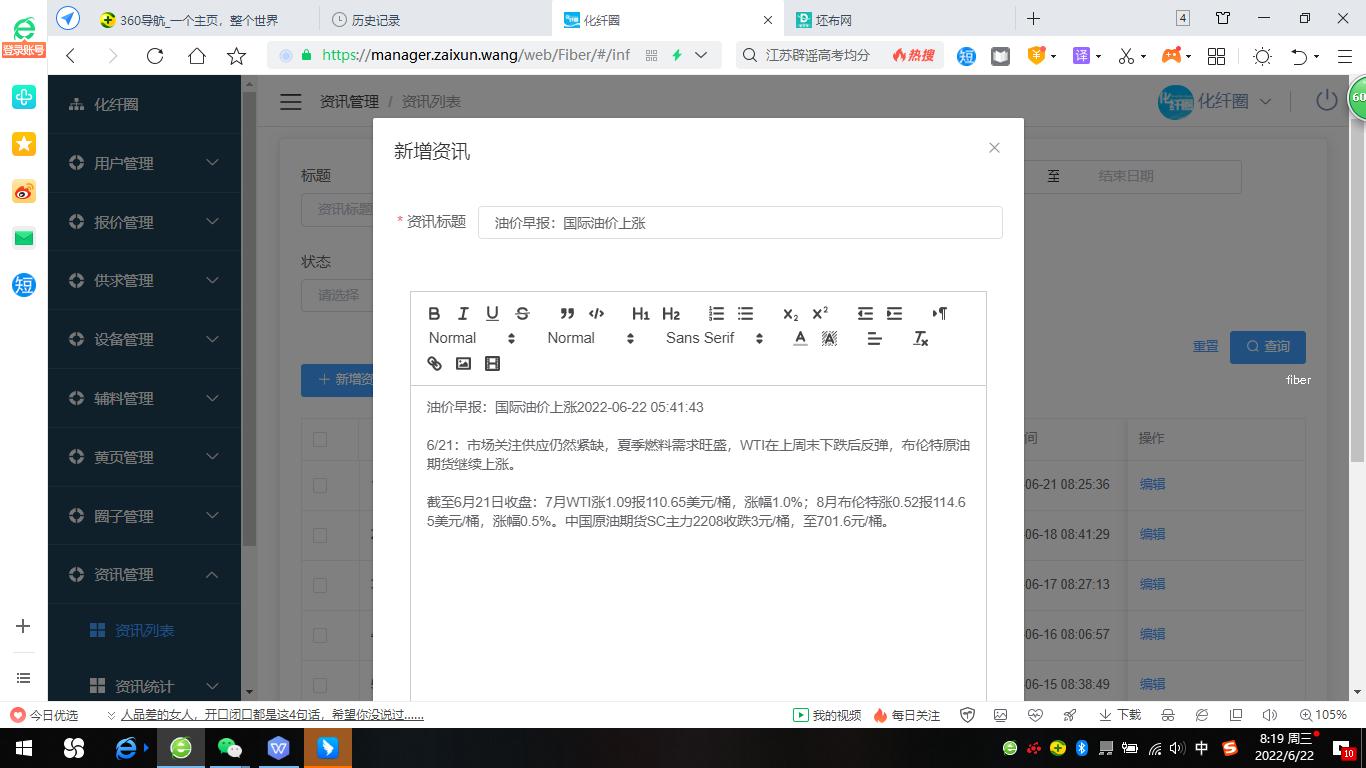The height and width of the screenshot is (768, 1366).
Task: Clear text formatting in editor
Action: pos(921,339)
